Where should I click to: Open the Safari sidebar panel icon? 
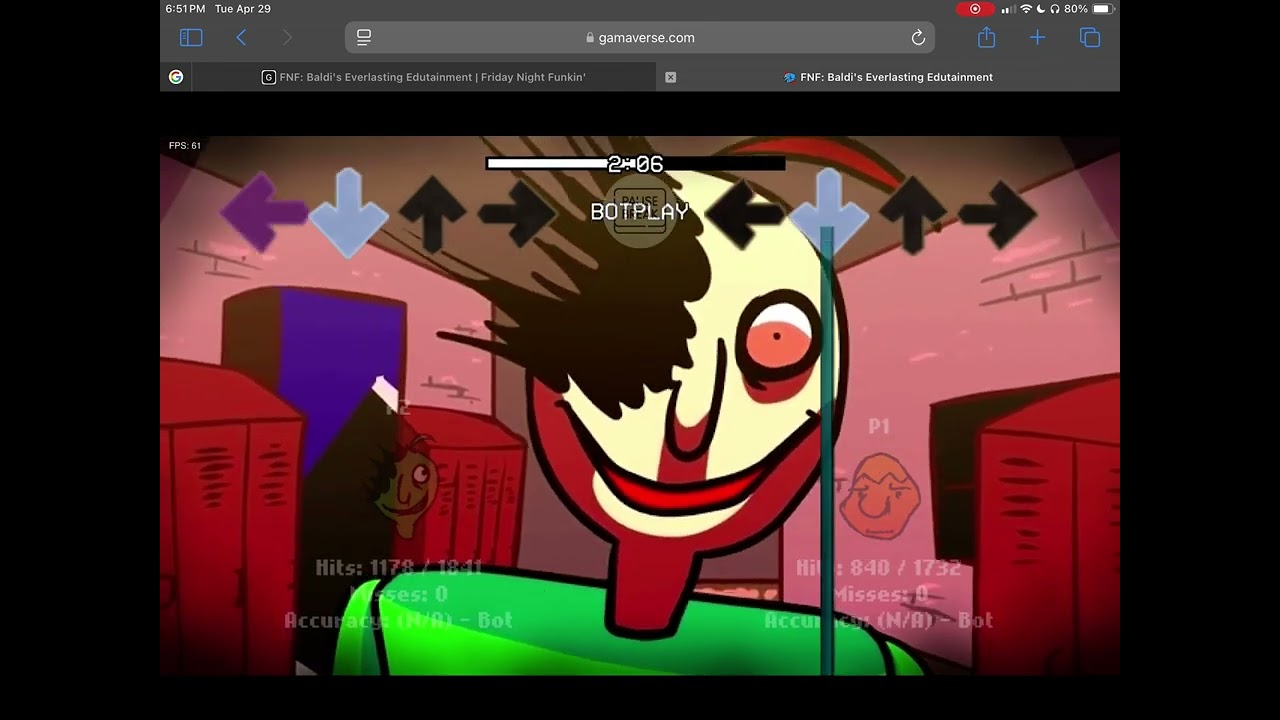click(x=191, y=38)
